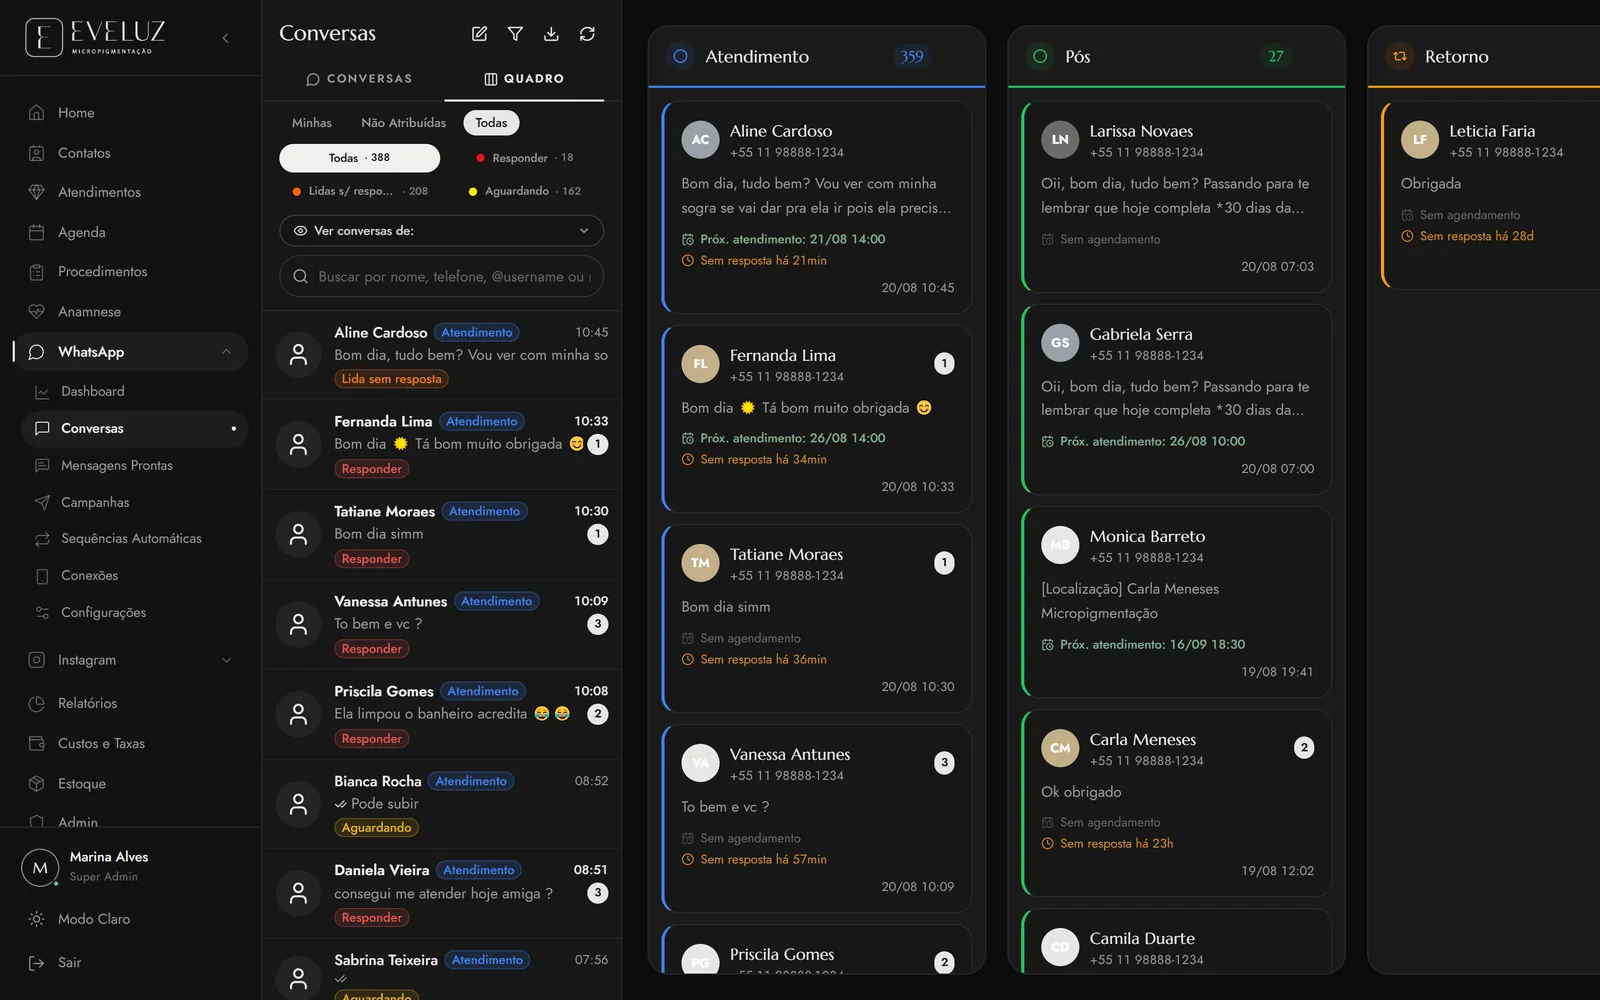
Task: Filter by Aguardando 162 status
Action: click(525, 191)
